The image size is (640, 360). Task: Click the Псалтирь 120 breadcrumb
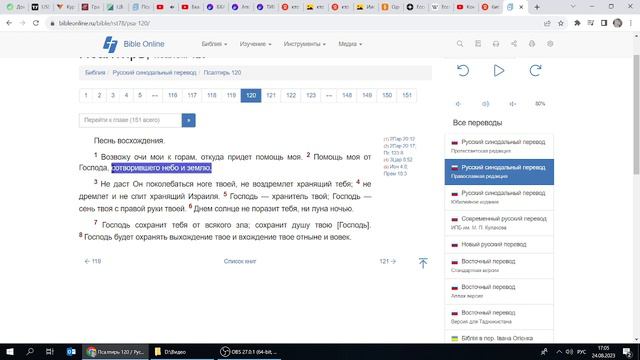click(222, 73)
